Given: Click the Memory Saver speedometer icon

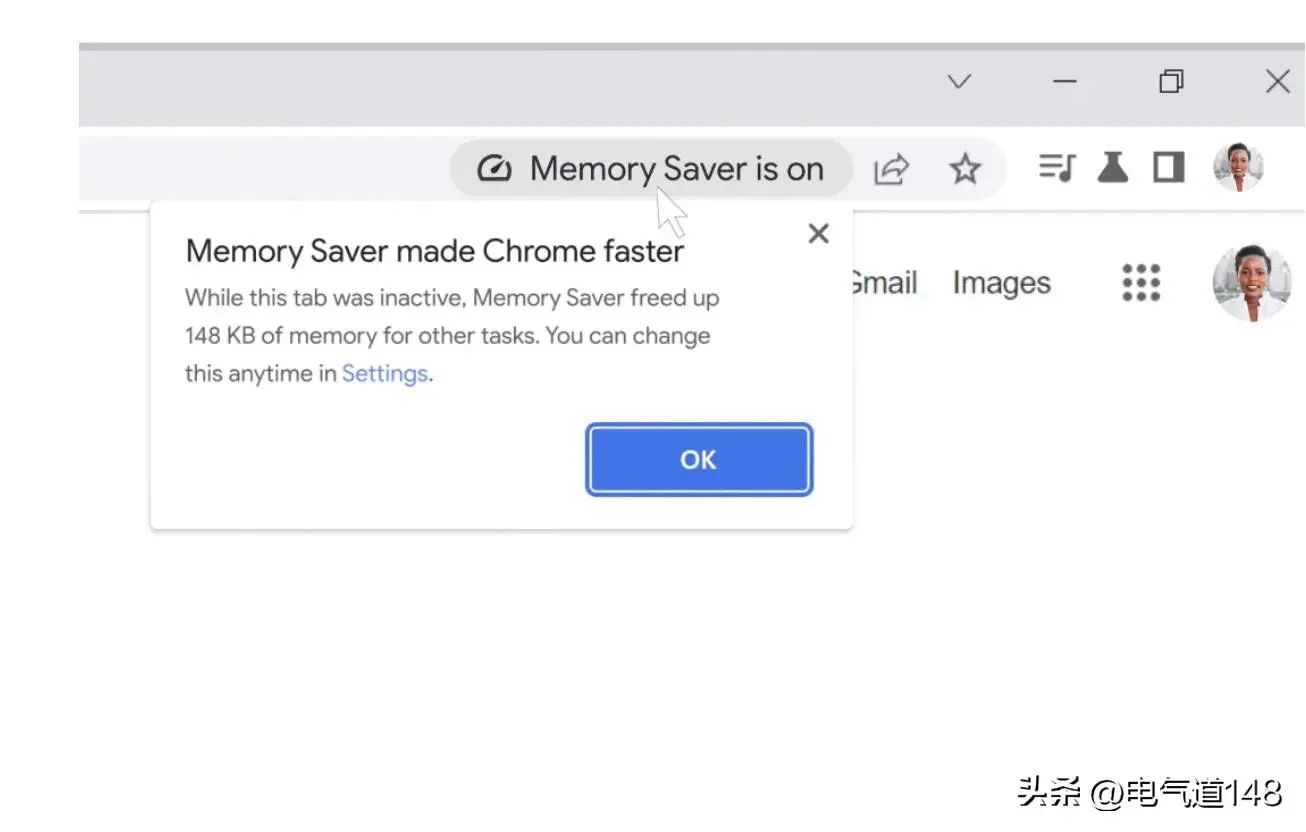Looking at the screenshot, I should point(494,168).
